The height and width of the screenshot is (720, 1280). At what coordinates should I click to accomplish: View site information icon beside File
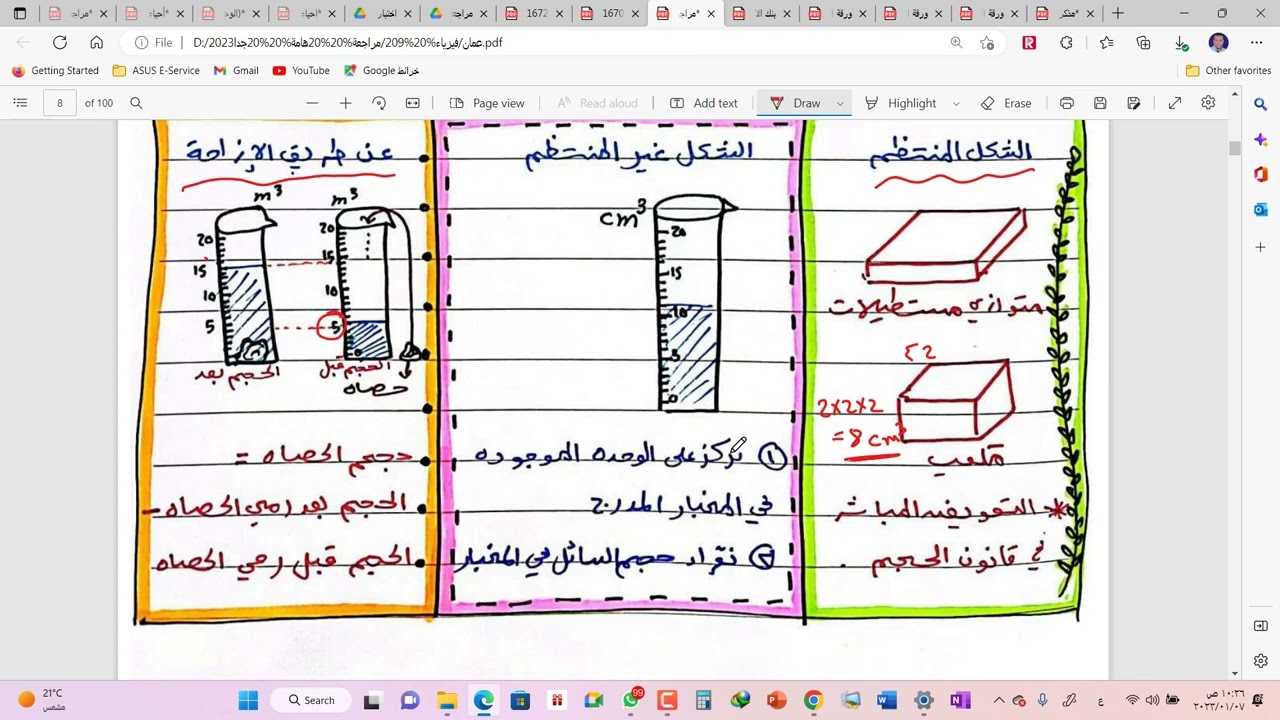[x=142, y=43]
